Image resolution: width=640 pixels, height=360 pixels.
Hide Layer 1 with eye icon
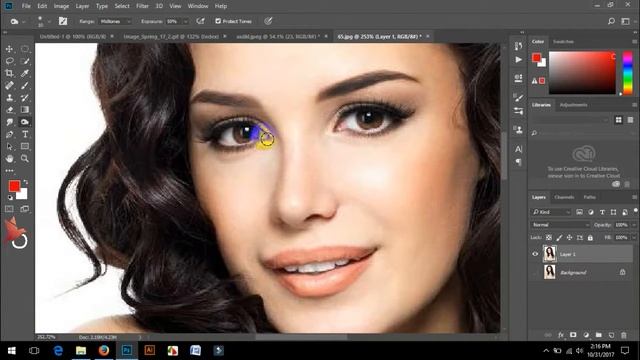[x=535, y=254]
